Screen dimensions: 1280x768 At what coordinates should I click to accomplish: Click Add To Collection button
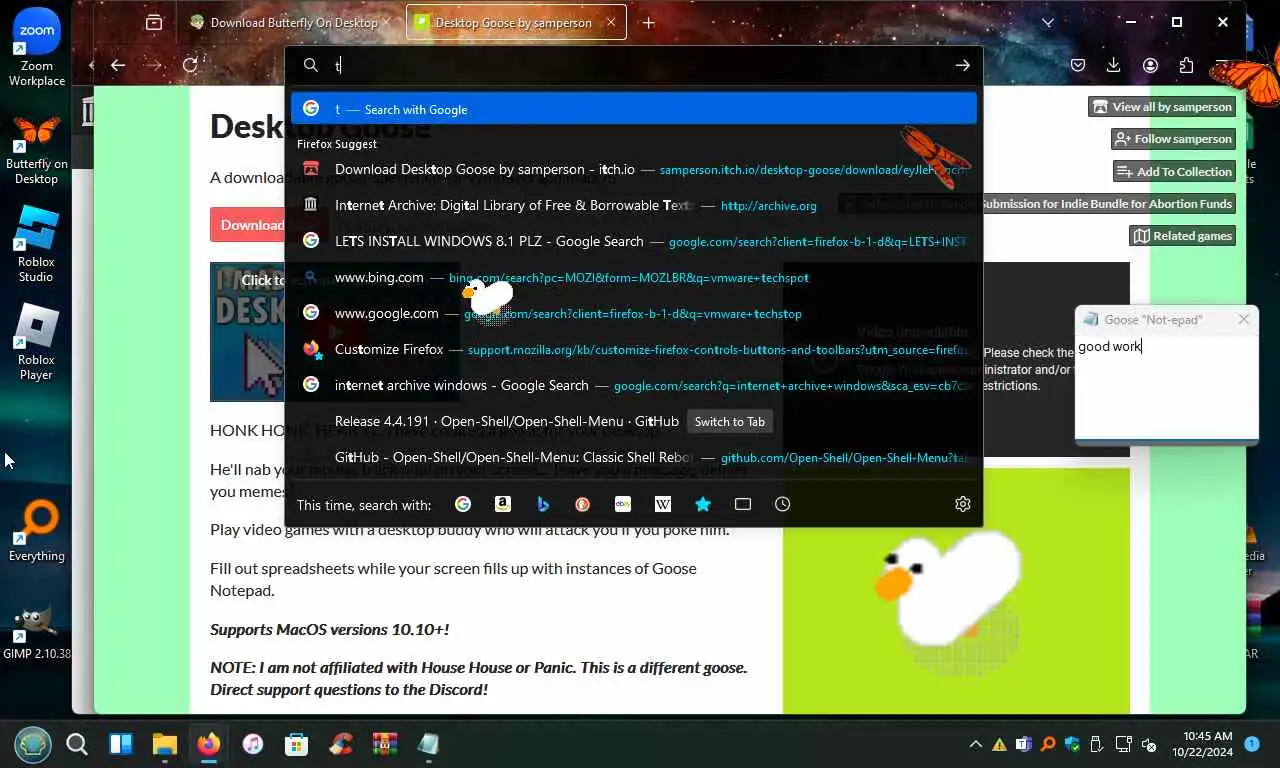point(1174,171)
